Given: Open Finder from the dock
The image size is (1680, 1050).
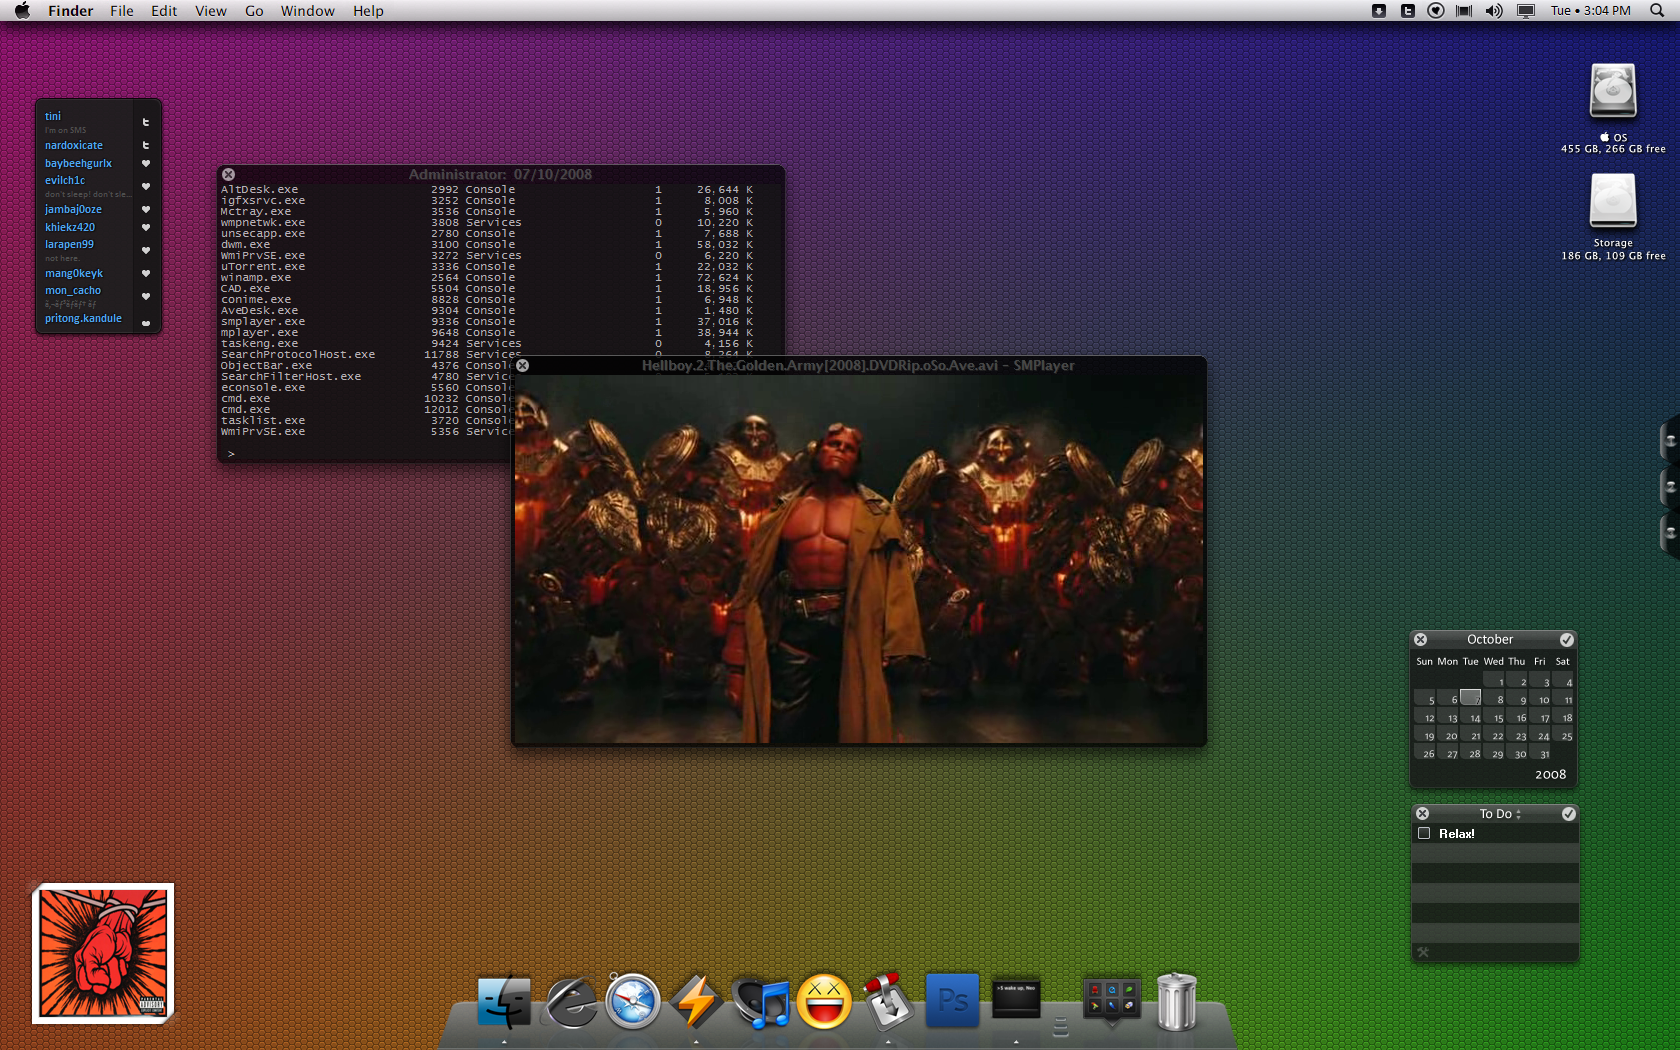Looking at the screenshot, I should pyautogui.click(x=504, y=1002).
